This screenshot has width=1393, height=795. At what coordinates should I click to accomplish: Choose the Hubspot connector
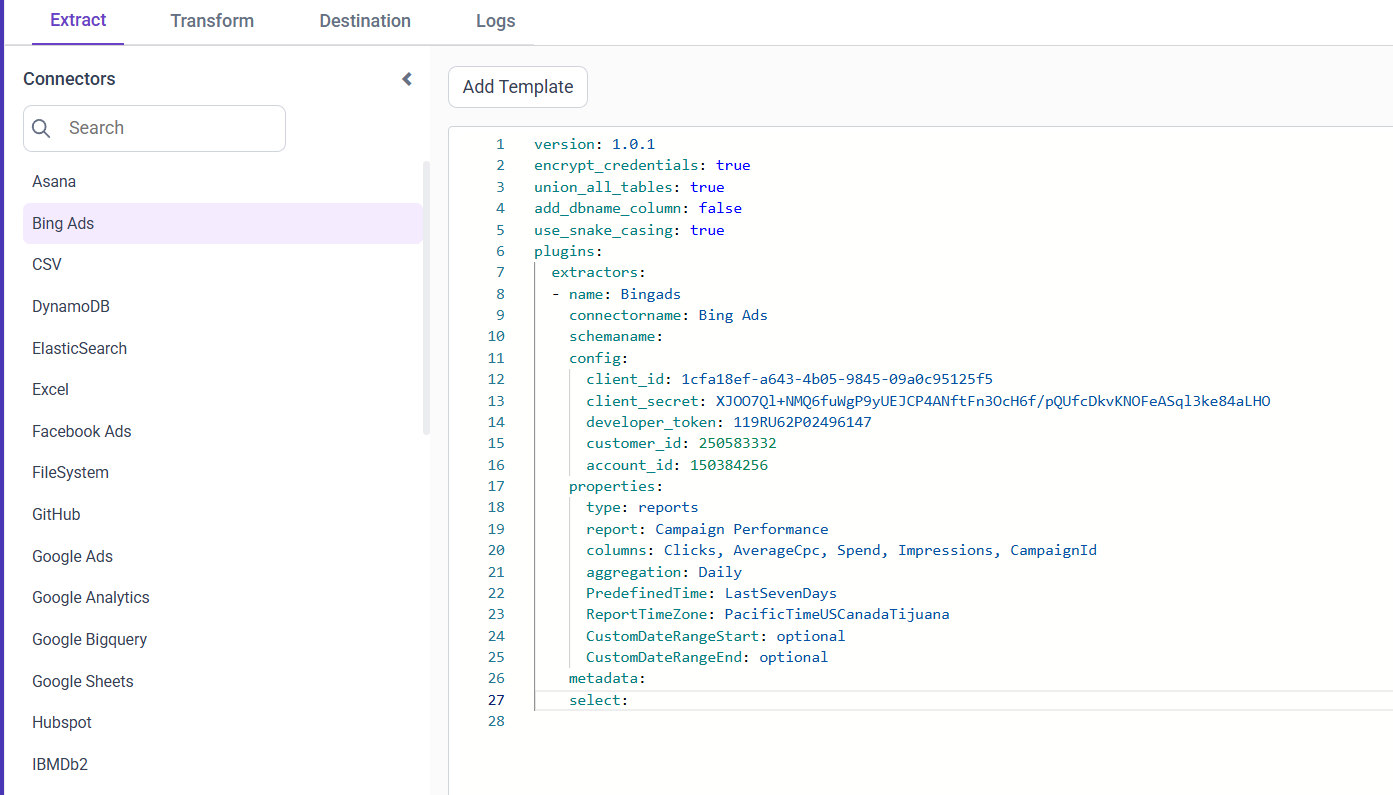[60, 722]
